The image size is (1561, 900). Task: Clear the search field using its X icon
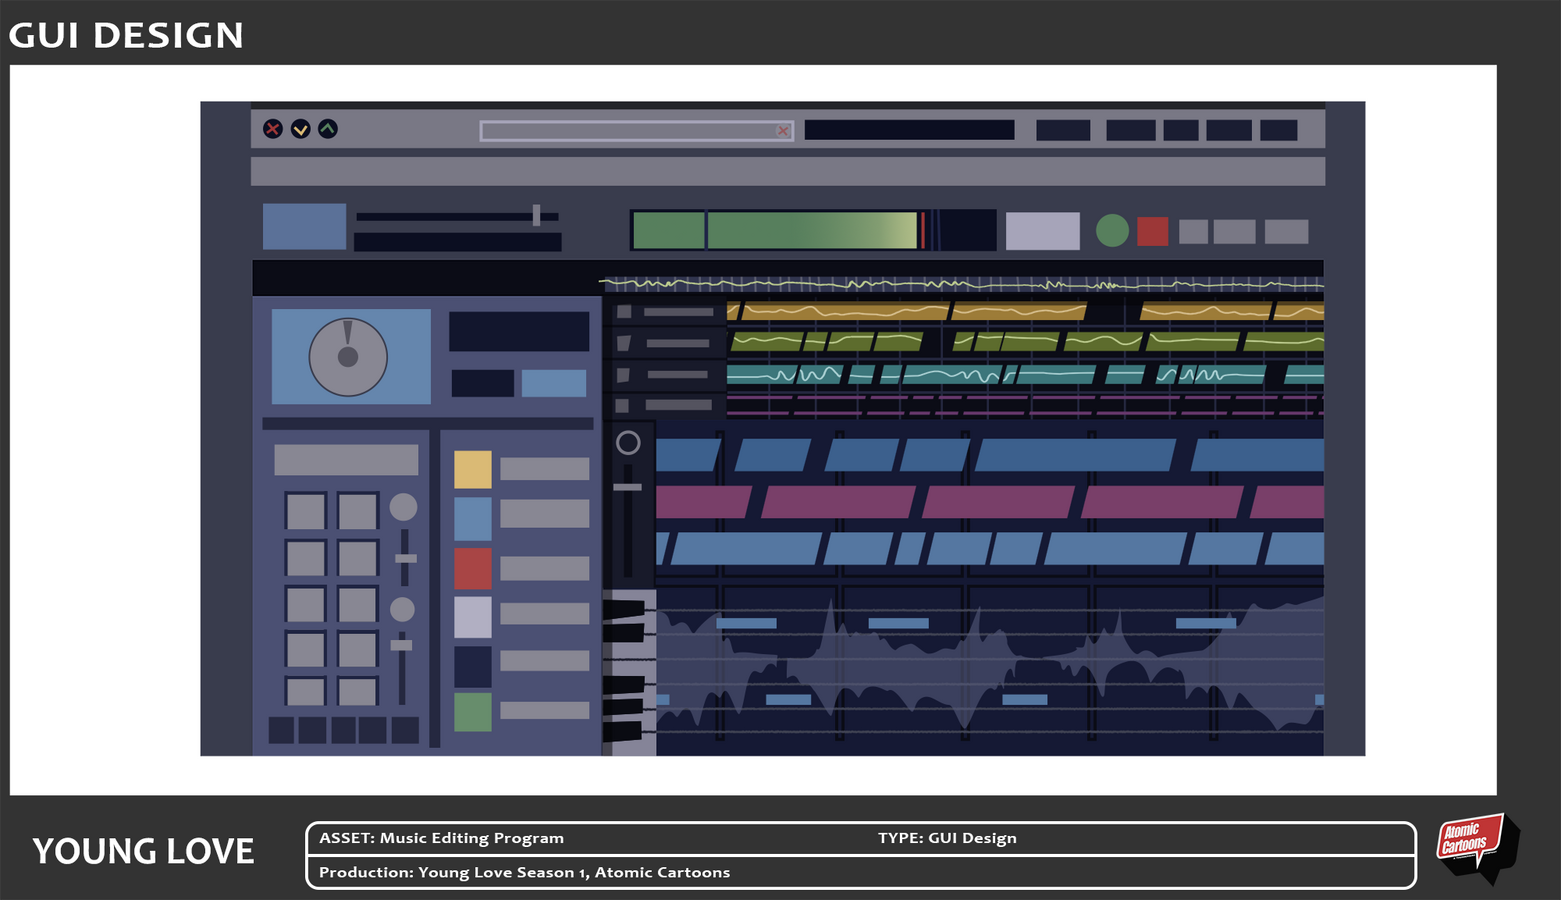point(783,131)
